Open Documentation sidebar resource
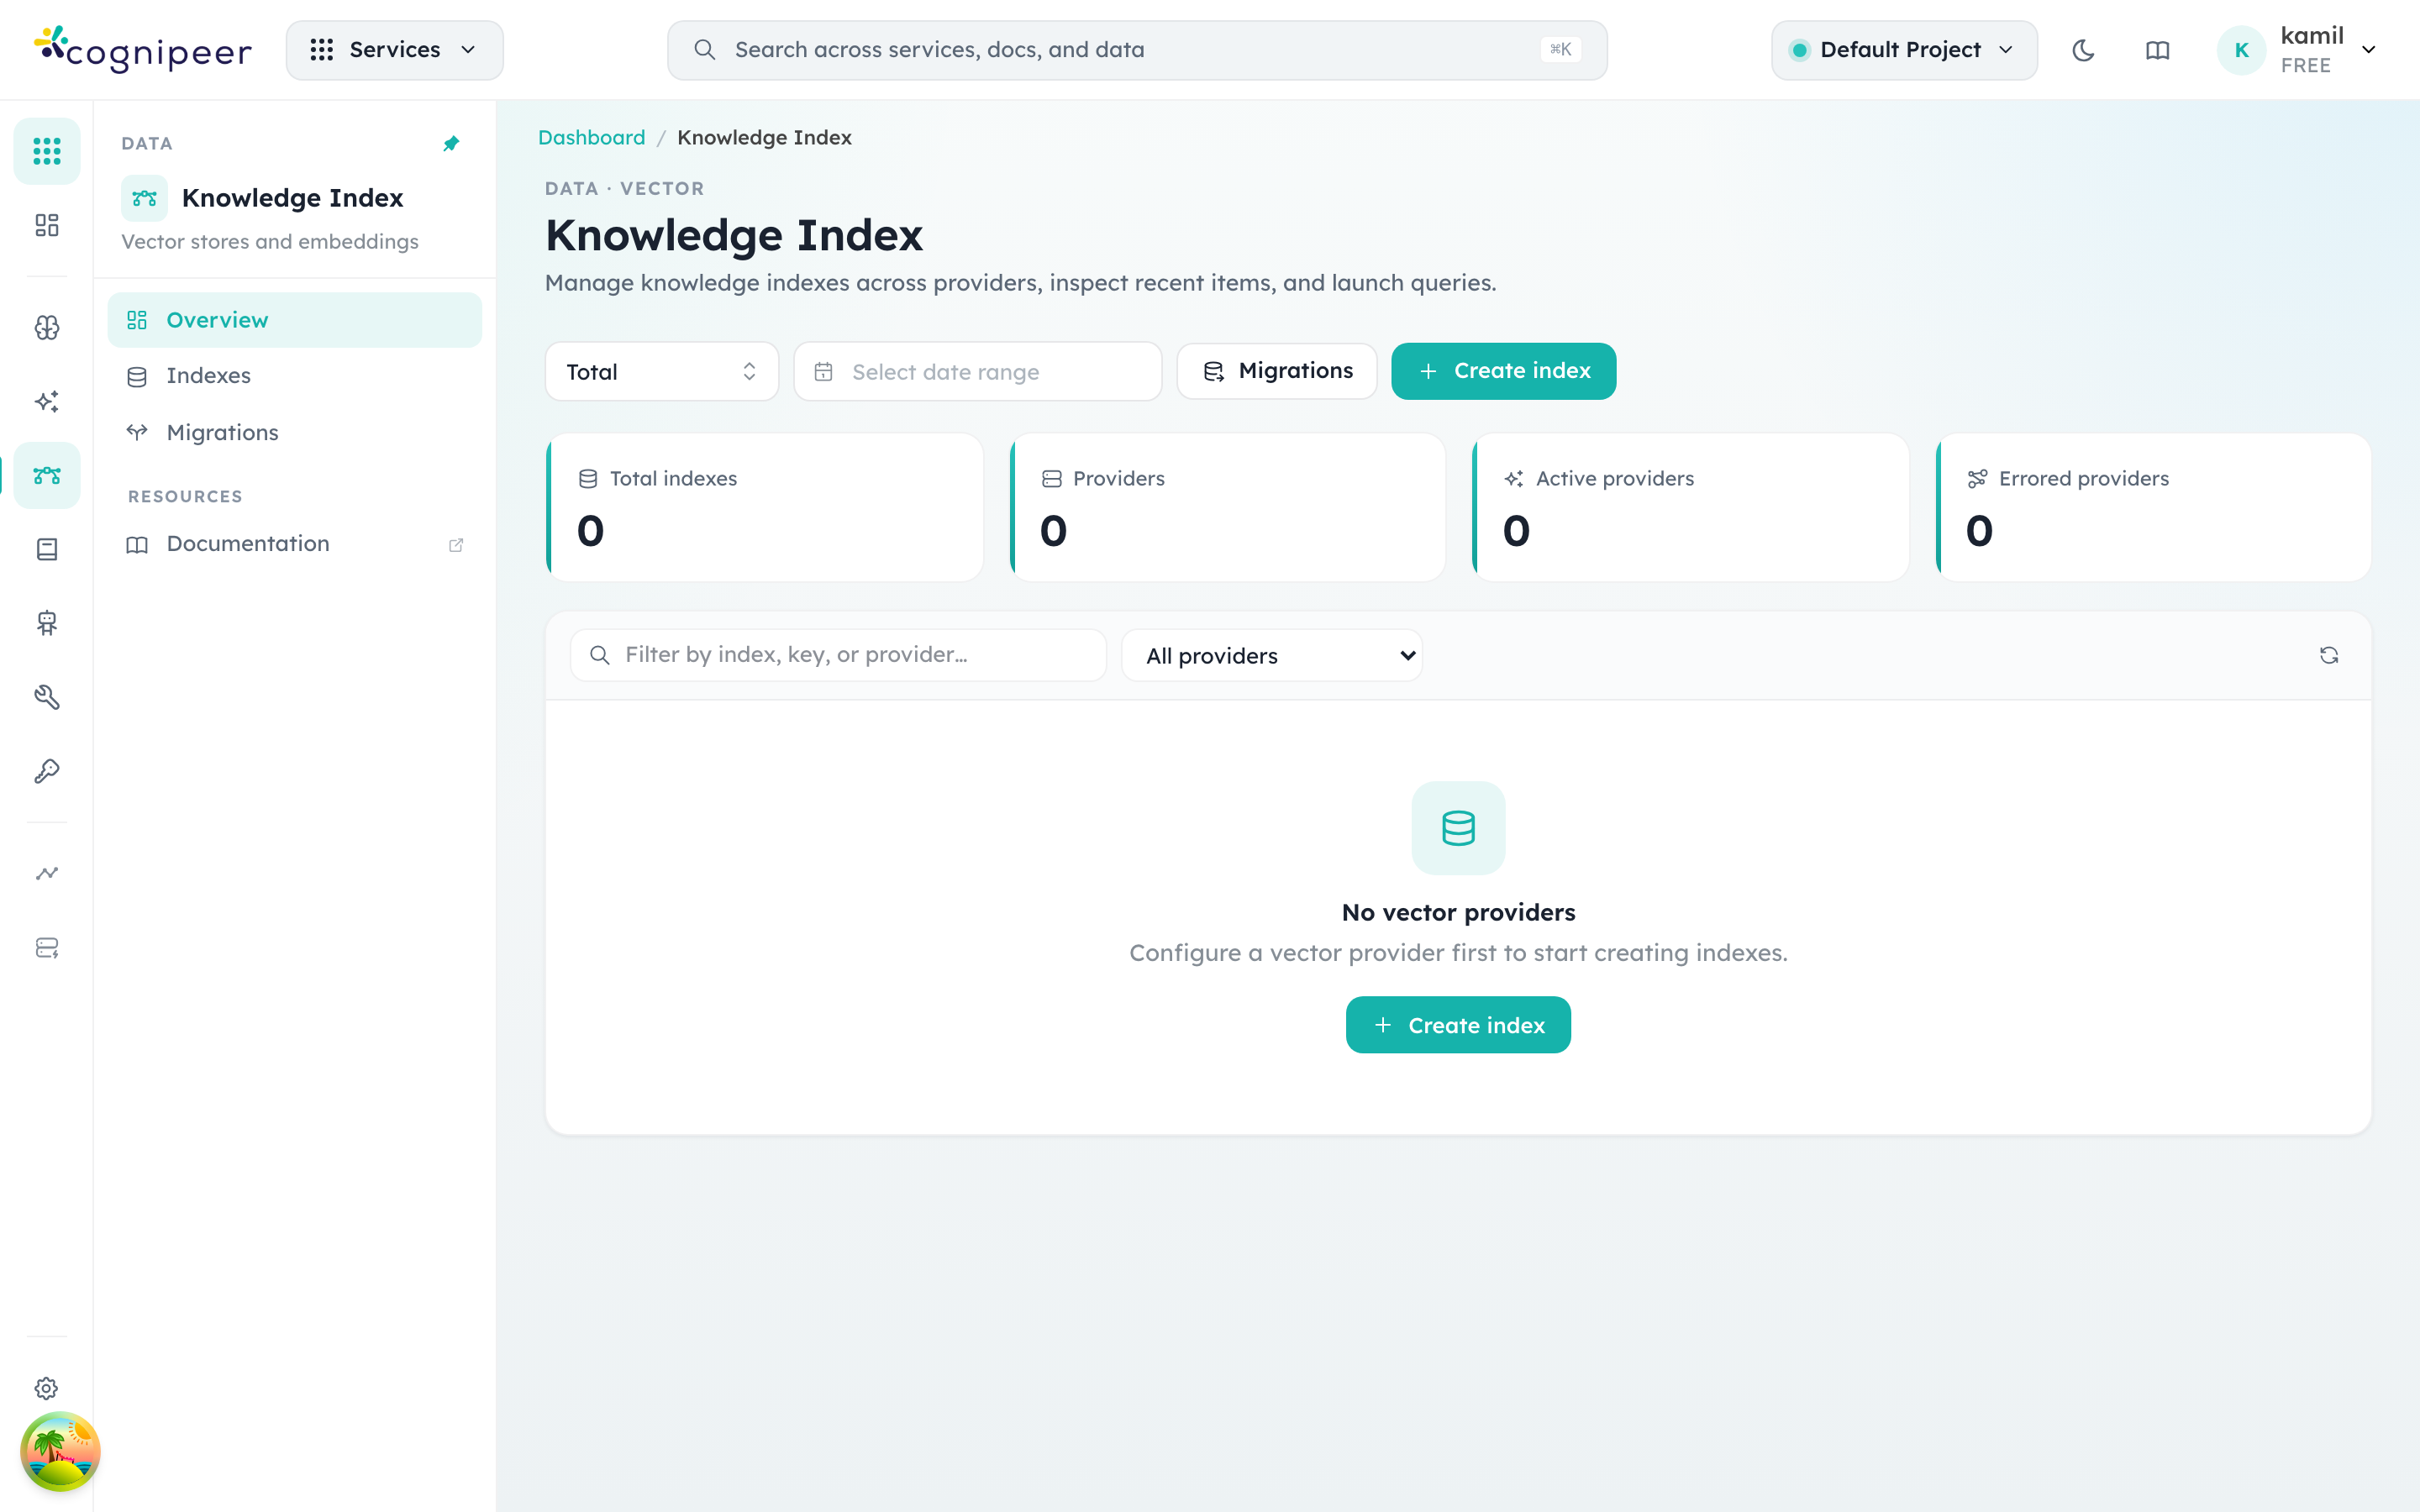 pyautogui.click(x=295, y=544)
